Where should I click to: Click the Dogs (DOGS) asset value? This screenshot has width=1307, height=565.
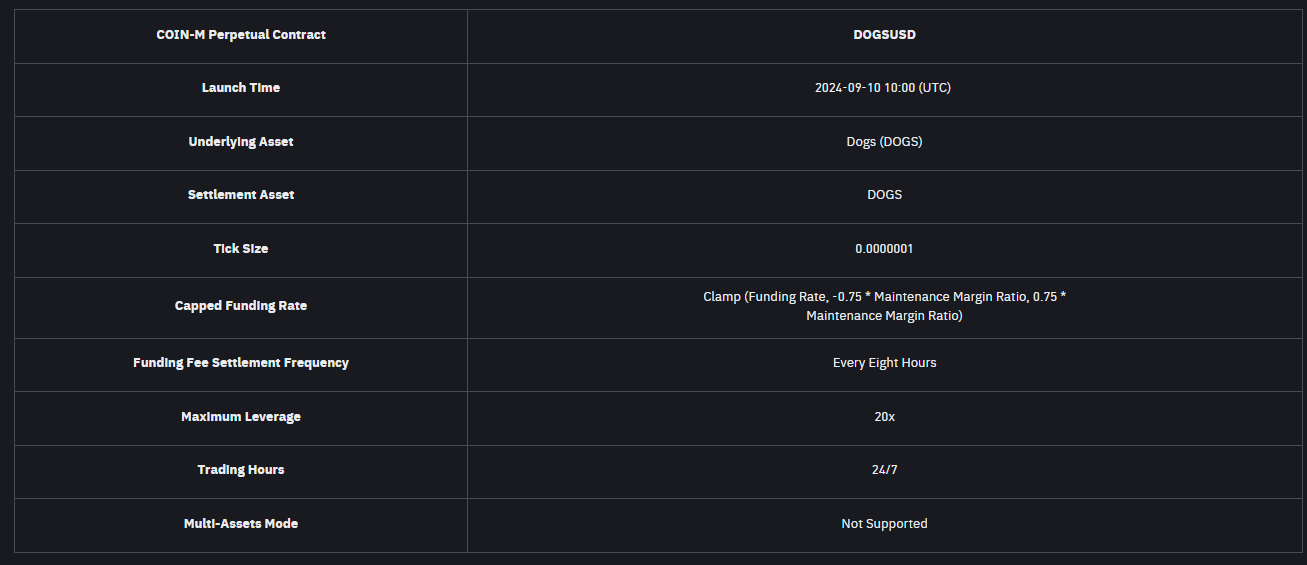point(884,142)
